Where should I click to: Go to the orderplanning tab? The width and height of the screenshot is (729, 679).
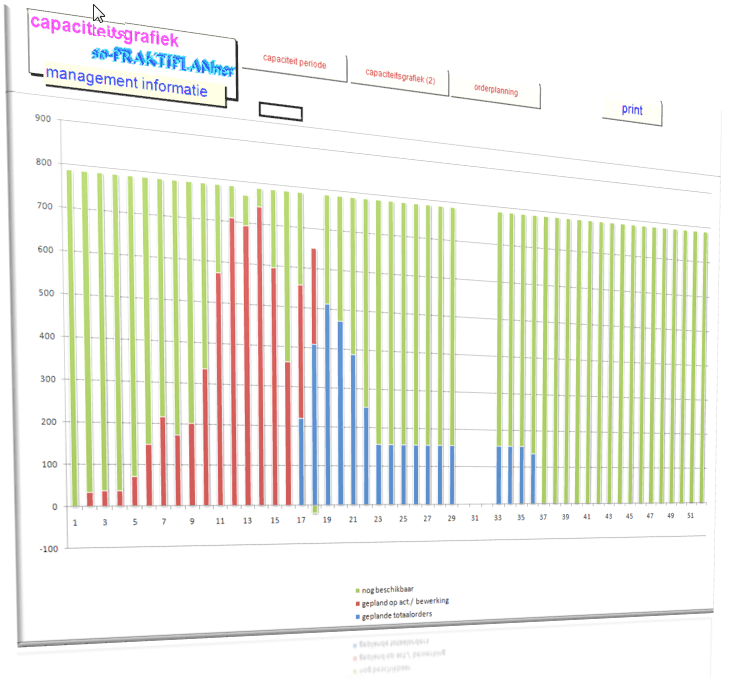(496, 91)
